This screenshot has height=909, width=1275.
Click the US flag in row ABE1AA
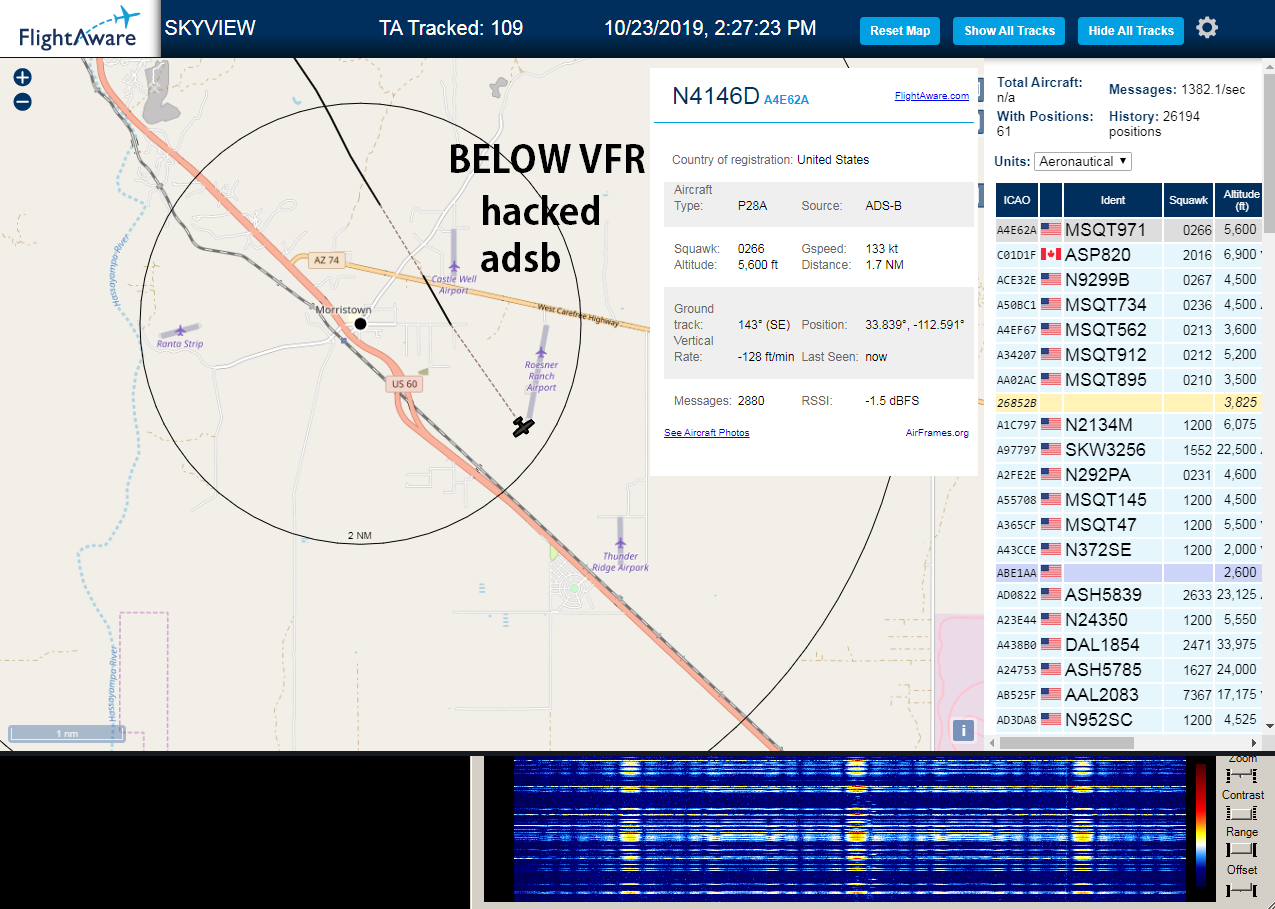(1051, 572)
